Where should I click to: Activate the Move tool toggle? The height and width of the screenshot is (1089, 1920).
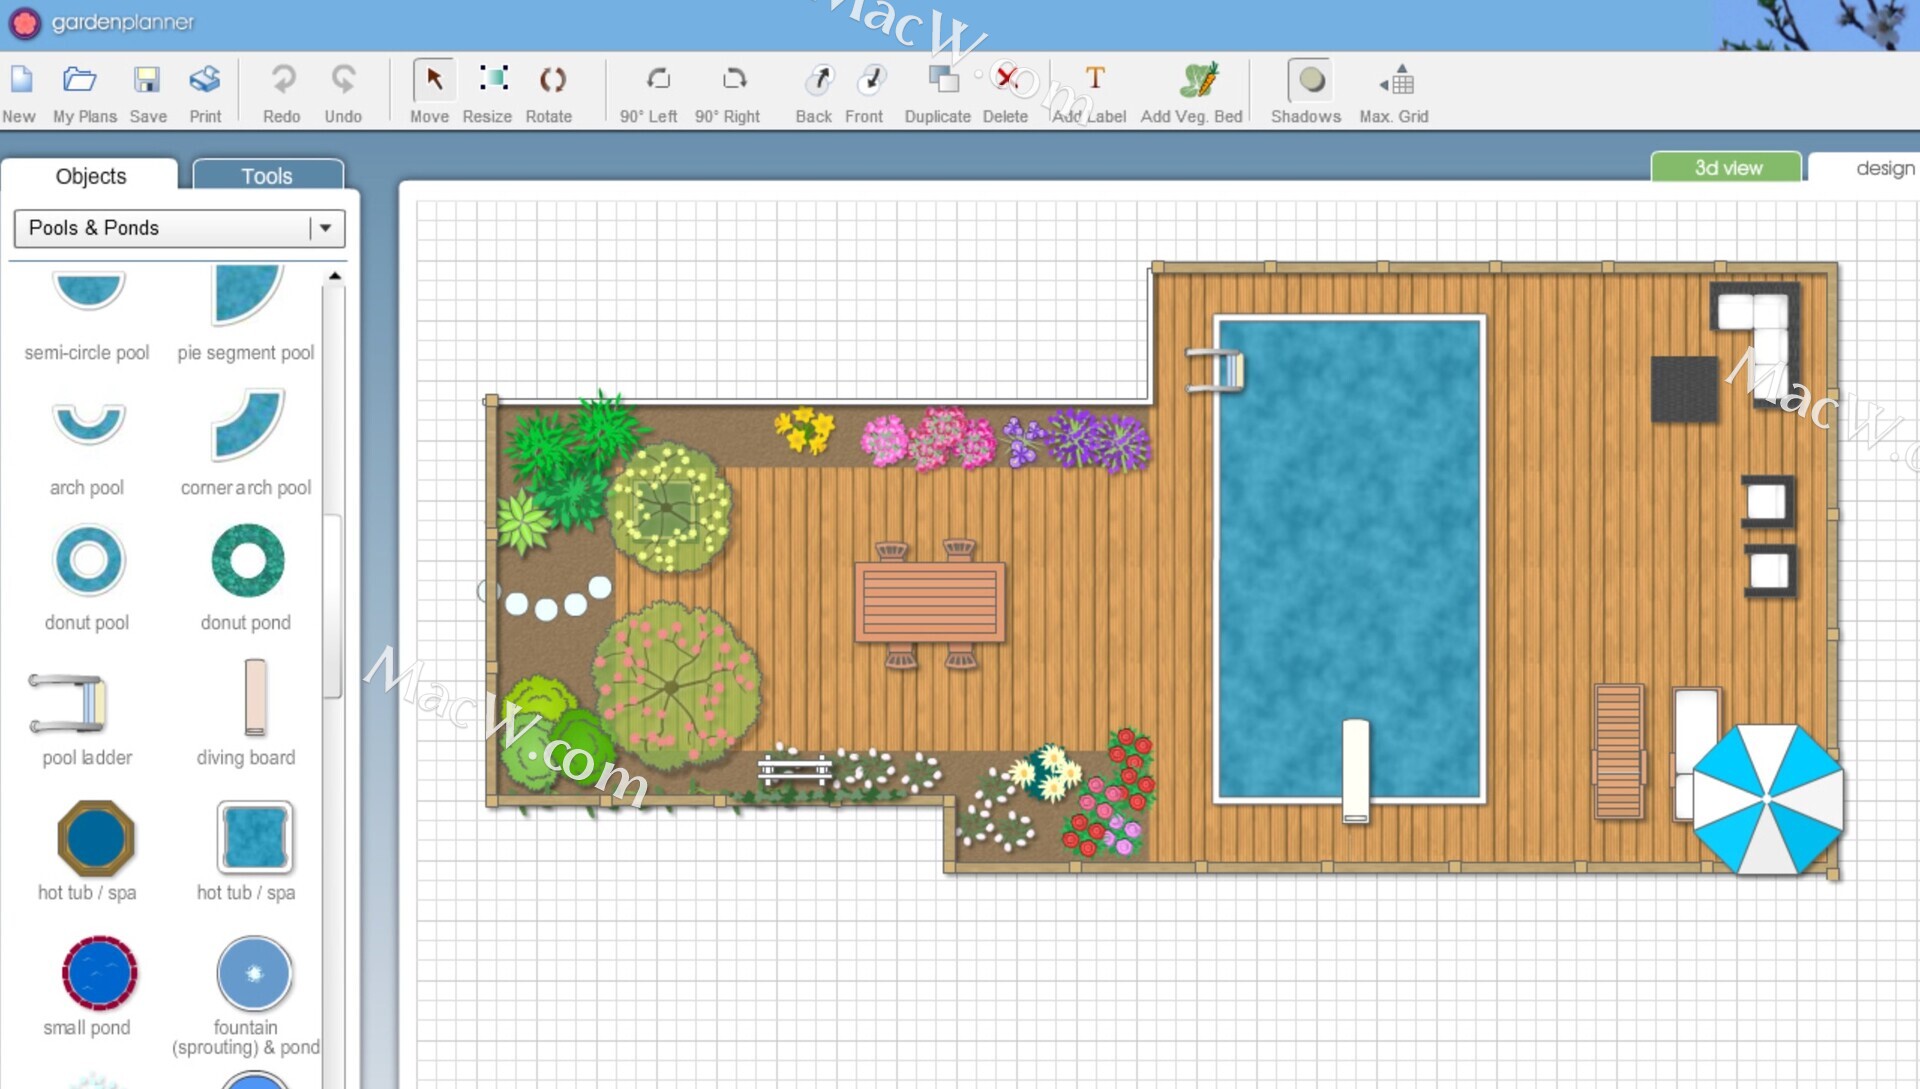tap(433, 80)
